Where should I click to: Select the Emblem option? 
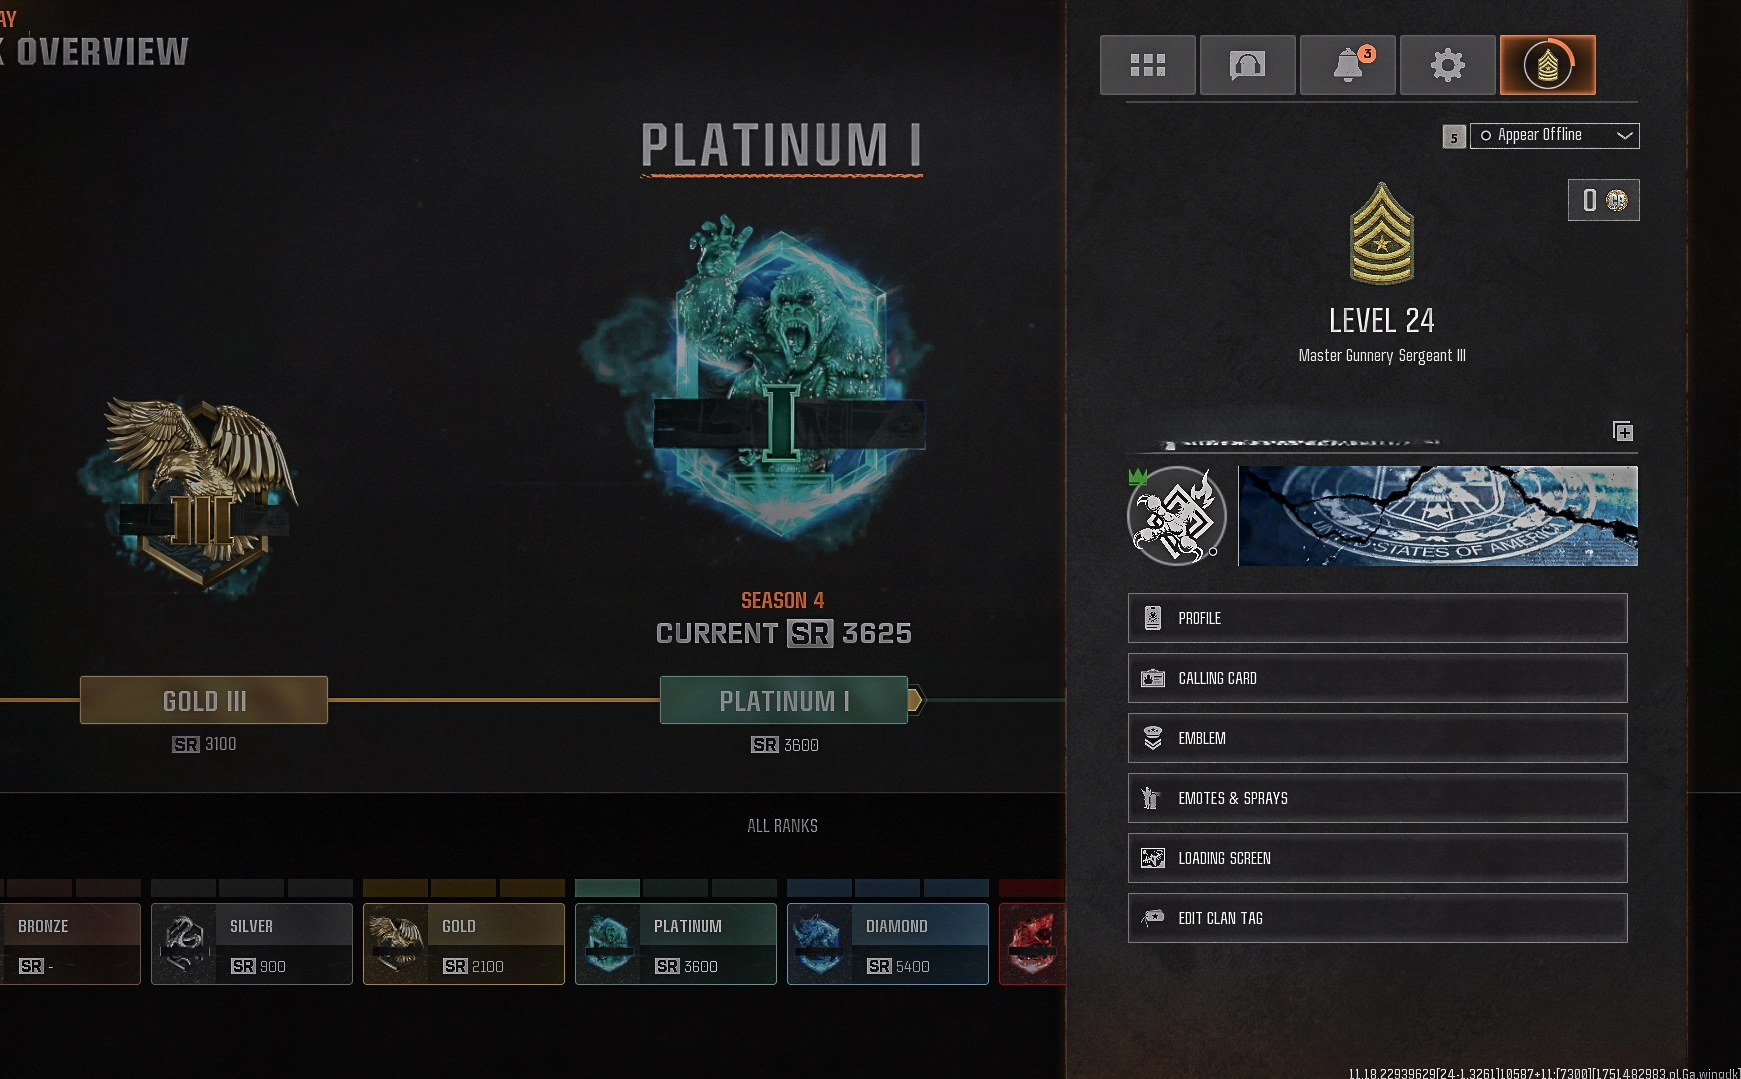click(1377, 738)
